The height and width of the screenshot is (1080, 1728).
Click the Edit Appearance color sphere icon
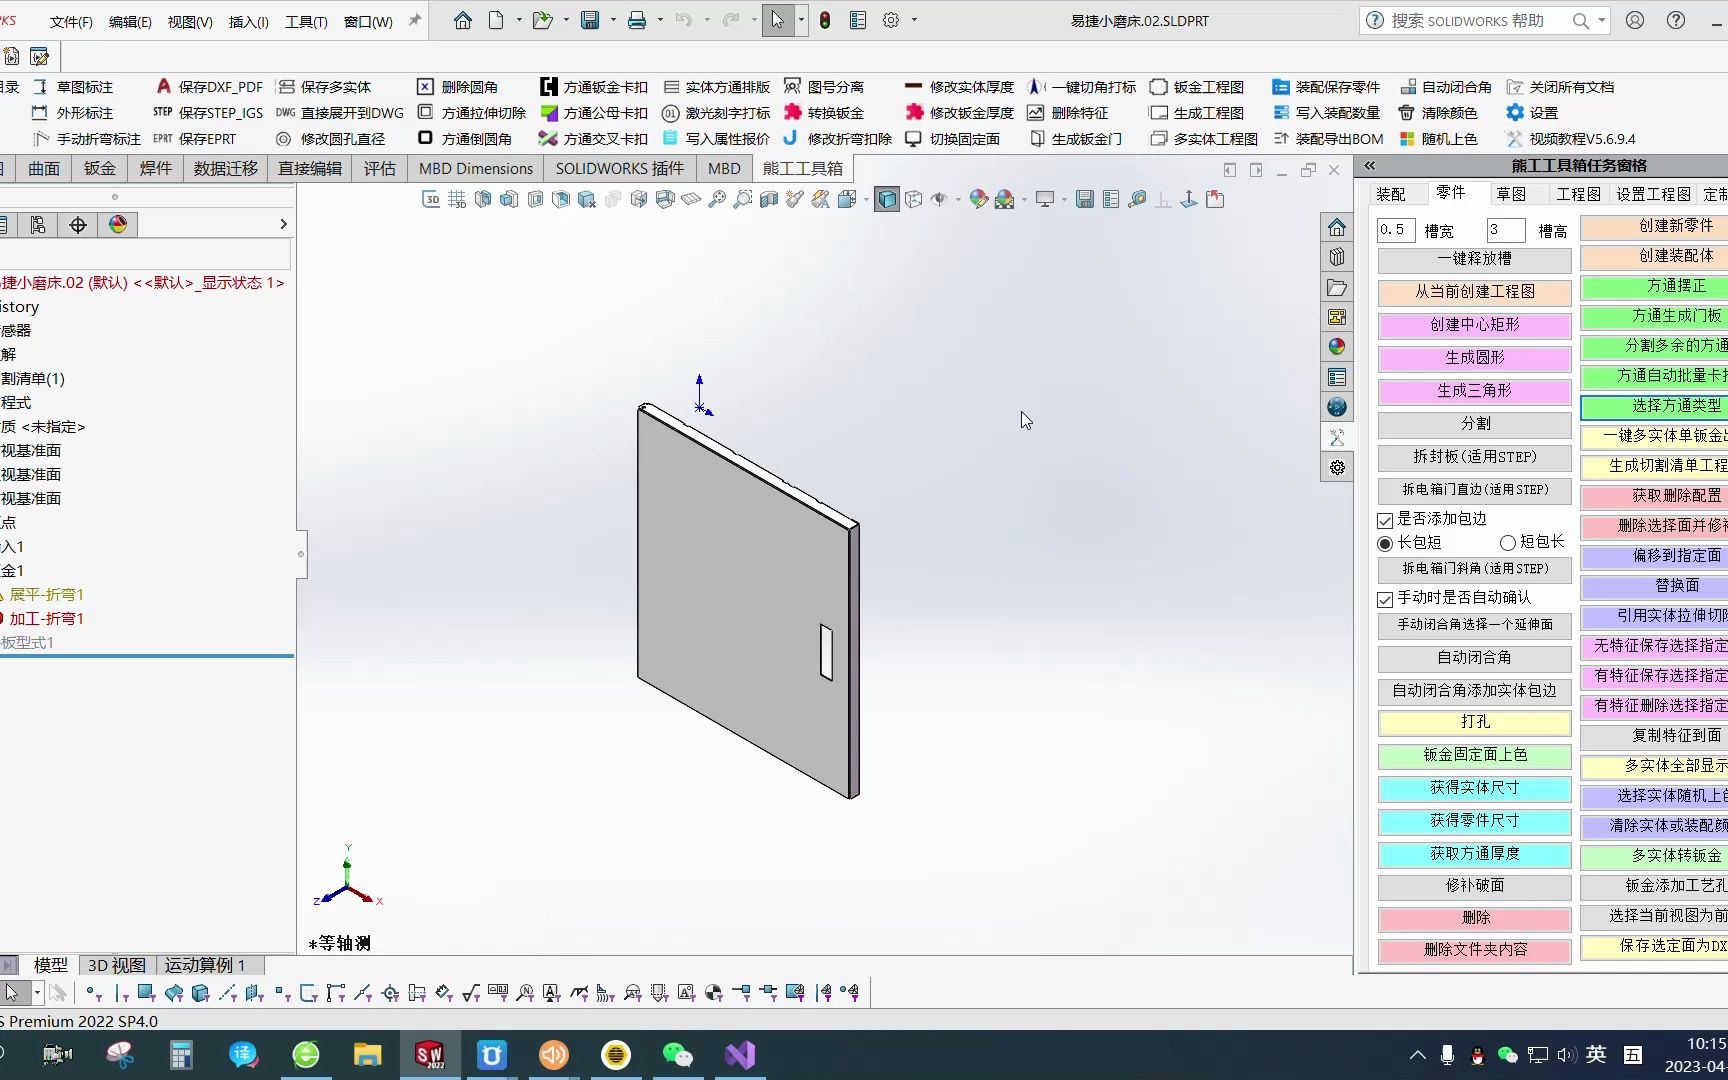tap(980, 199)
